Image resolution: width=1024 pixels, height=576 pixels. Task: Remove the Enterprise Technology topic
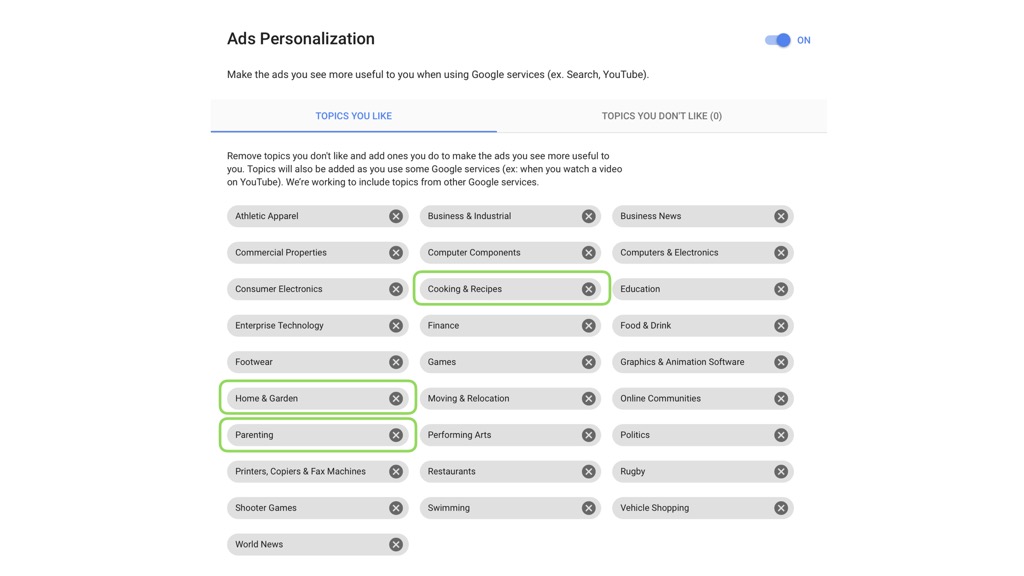pos(396,325)
